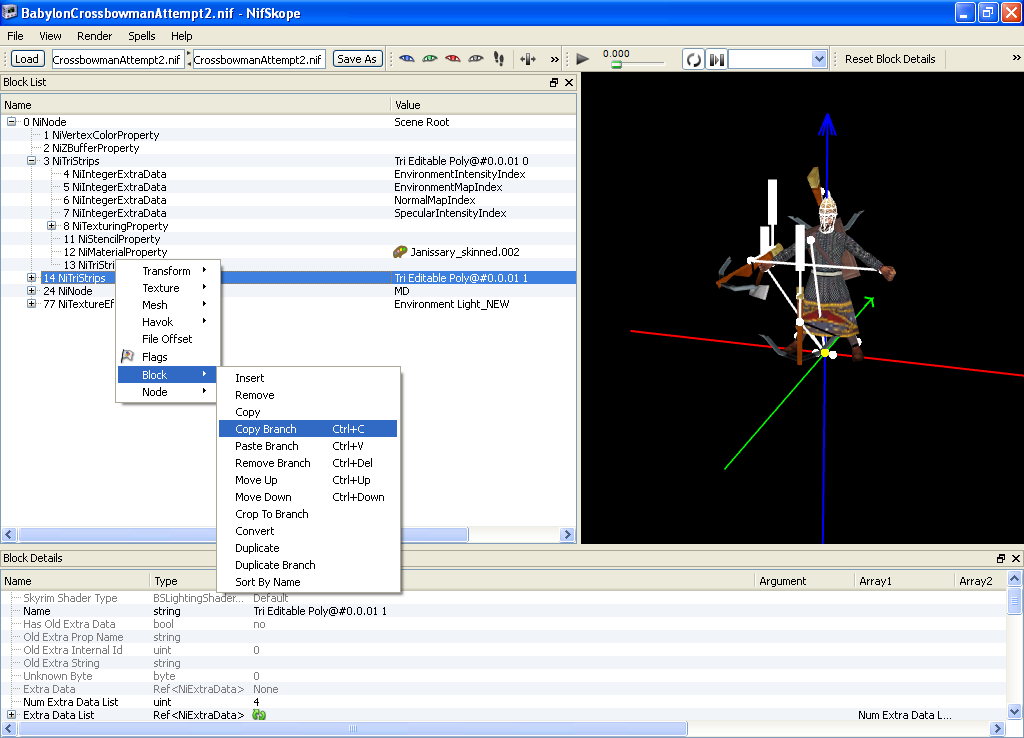Choose Crop To Branch
This screenshot has height=738, width=1024.
click(x=308, y=514)
